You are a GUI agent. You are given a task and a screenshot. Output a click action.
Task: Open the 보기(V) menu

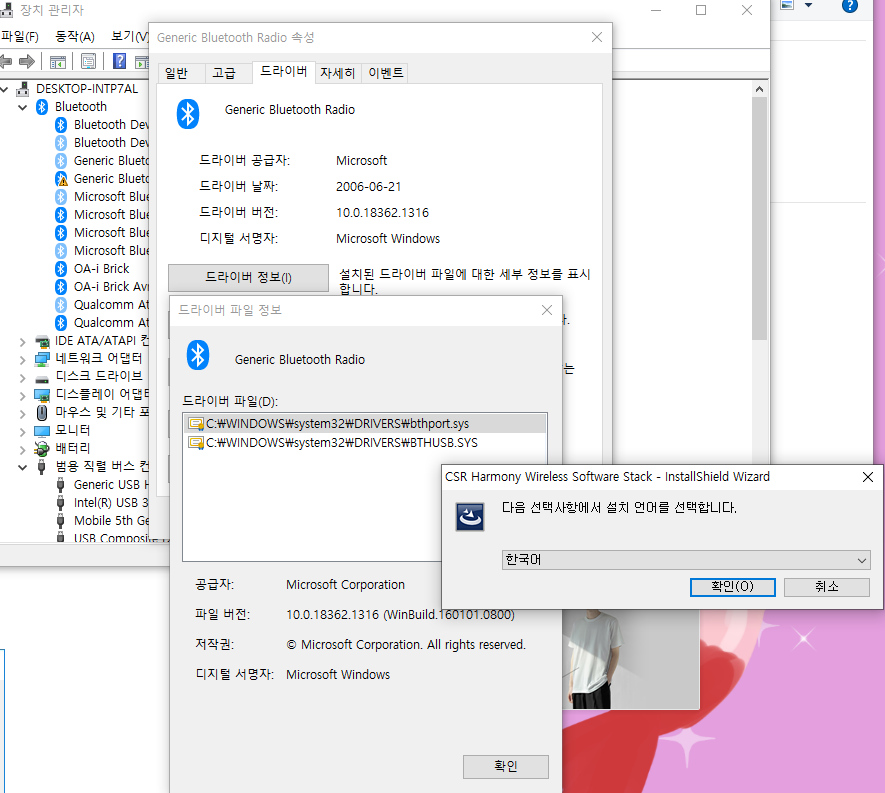coord(129,37)
